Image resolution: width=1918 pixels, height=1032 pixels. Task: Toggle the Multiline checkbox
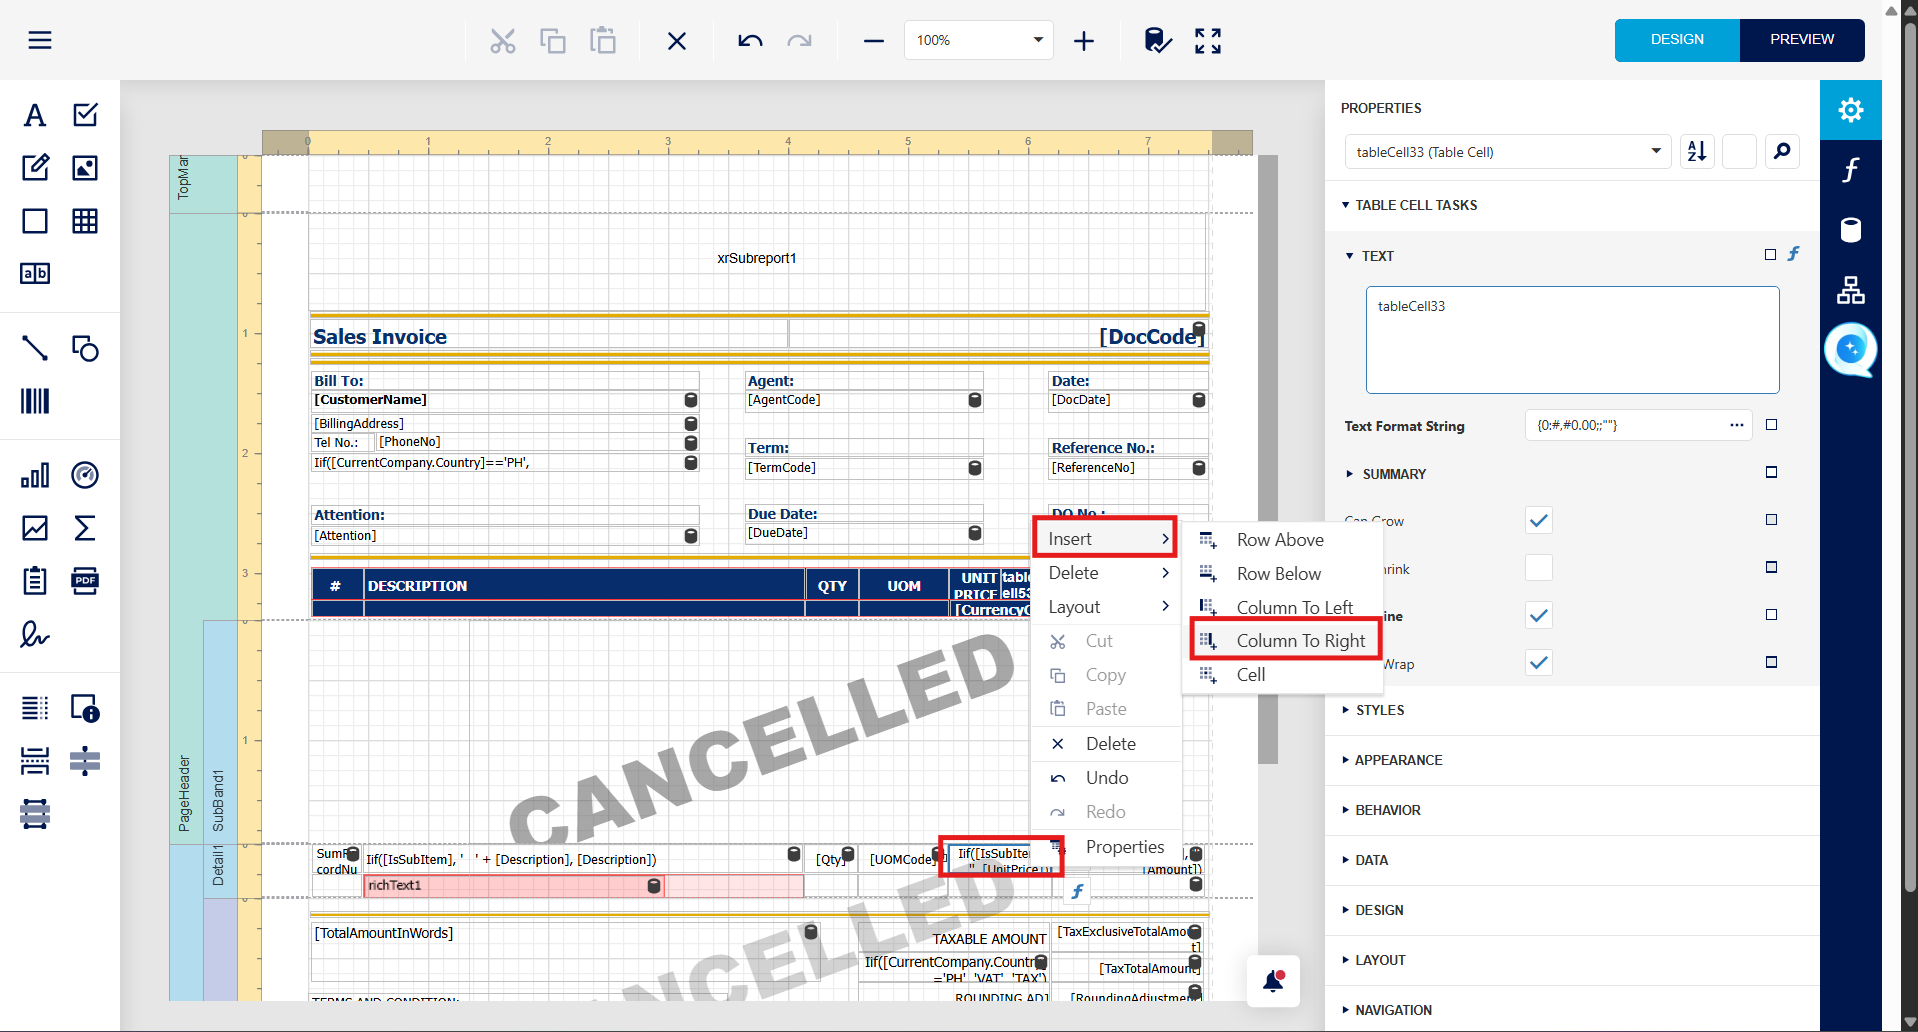pos(1539,615)
